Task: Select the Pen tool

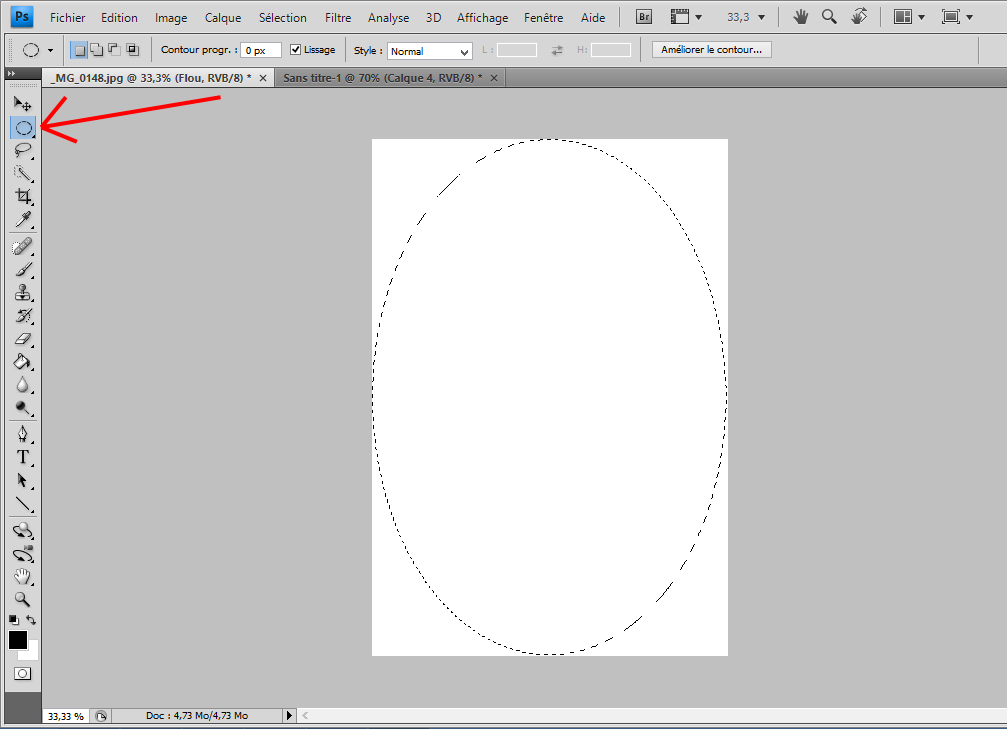Action: [23, 433]
